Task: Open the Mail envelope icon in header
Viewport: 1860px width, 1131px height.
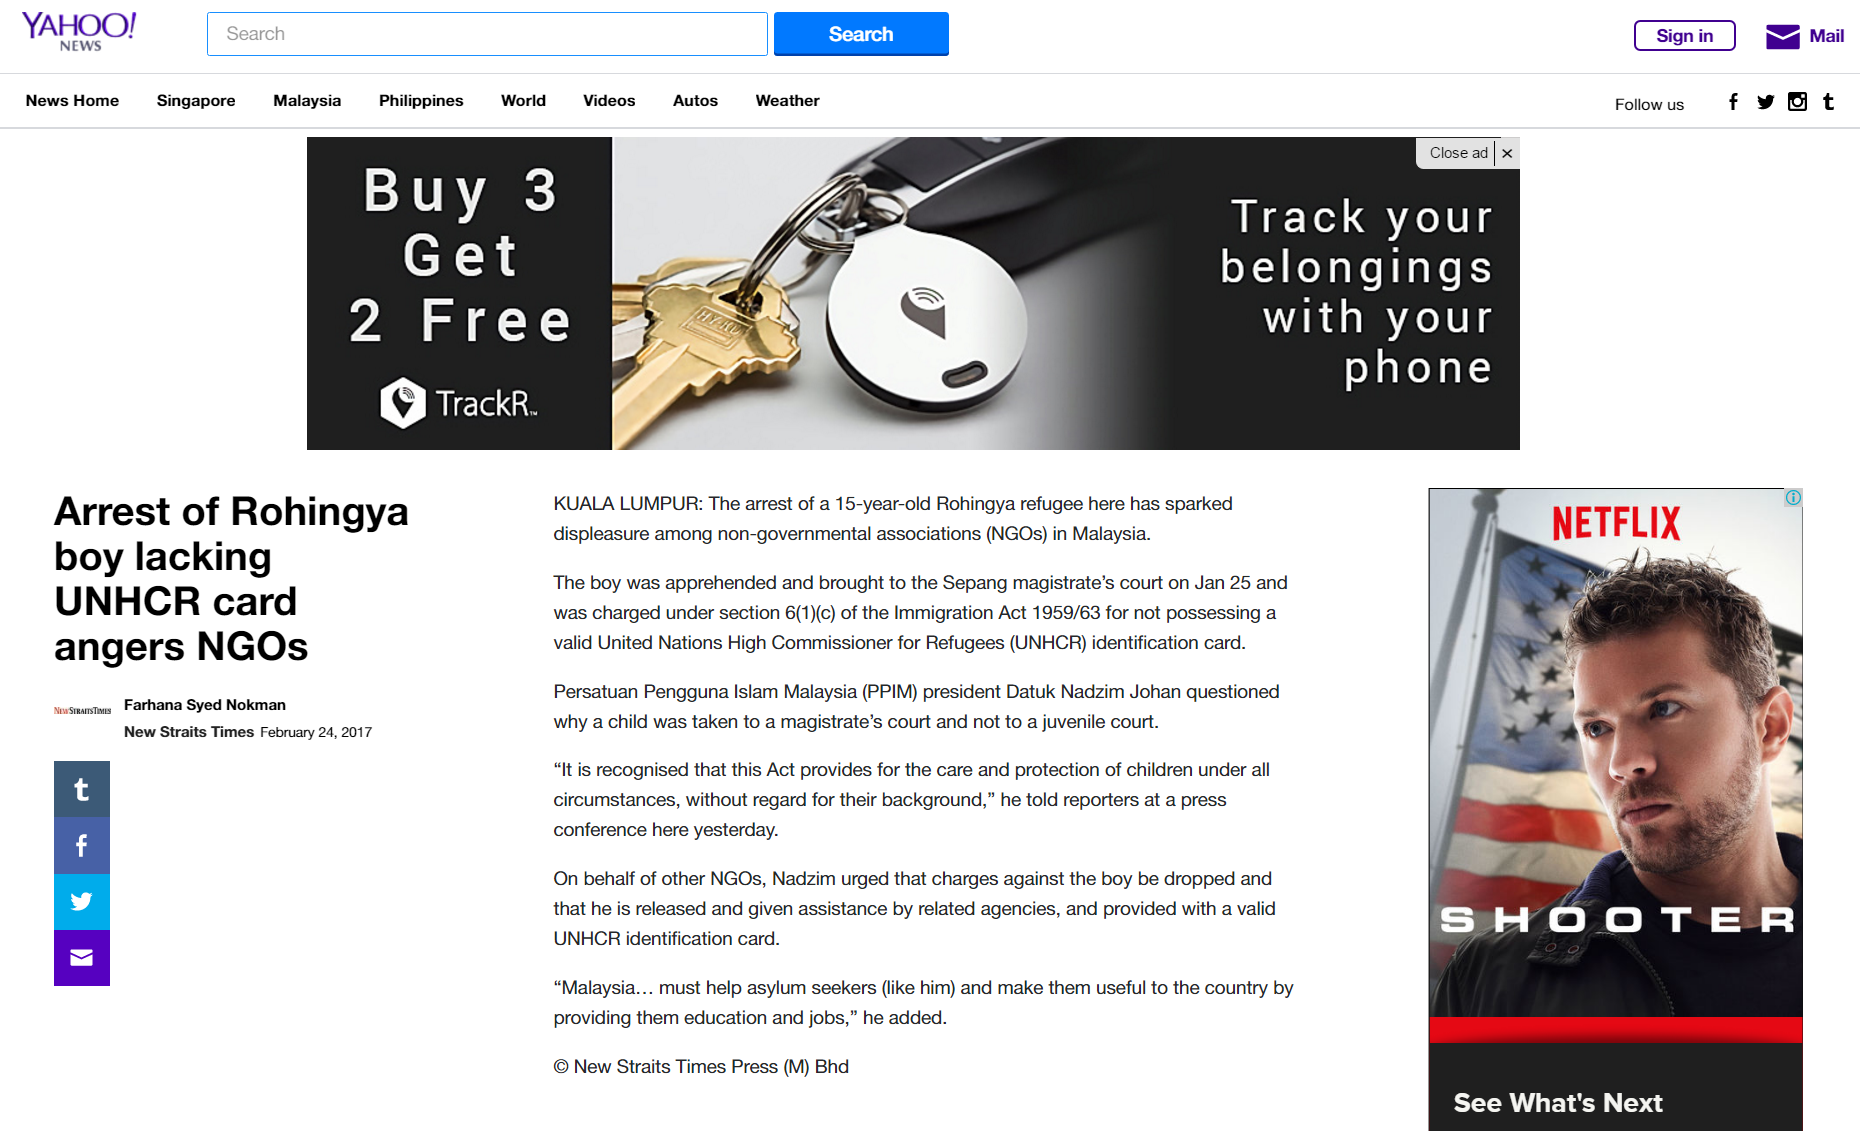Action: click(1782, 36)
